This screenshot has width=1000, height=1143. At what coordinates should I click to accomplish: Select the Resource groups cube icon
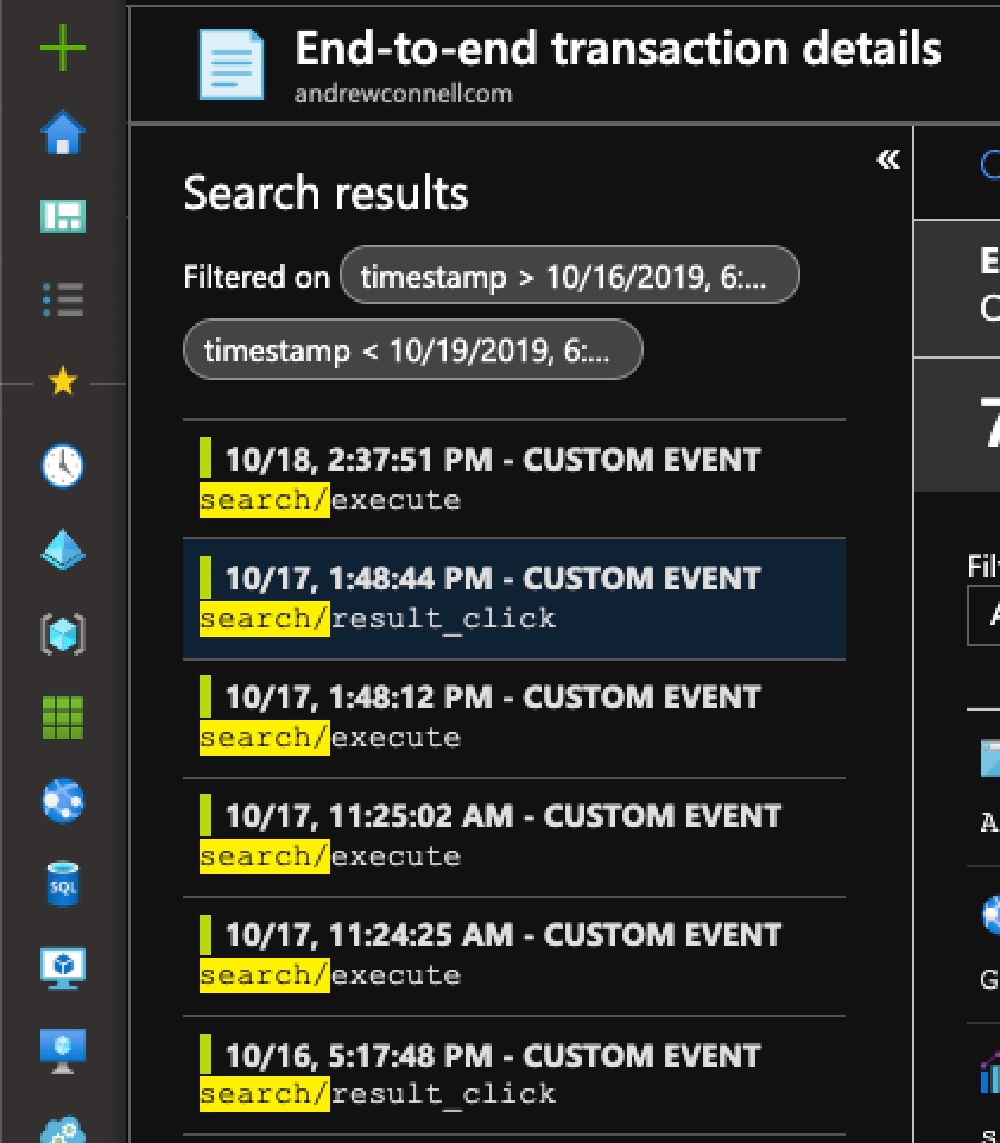pyautogui.click(x=62, y=631)
